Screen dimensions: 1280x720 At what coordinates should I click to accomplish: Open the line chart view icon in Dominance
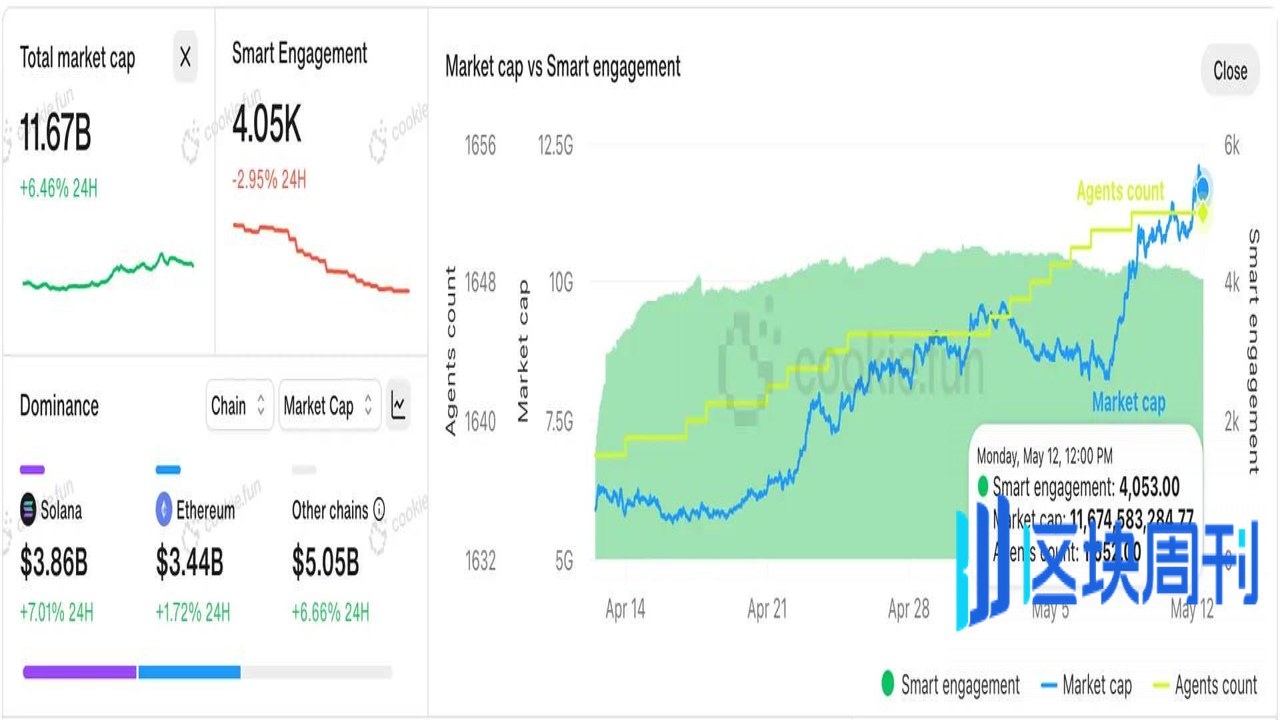point(399,406)
